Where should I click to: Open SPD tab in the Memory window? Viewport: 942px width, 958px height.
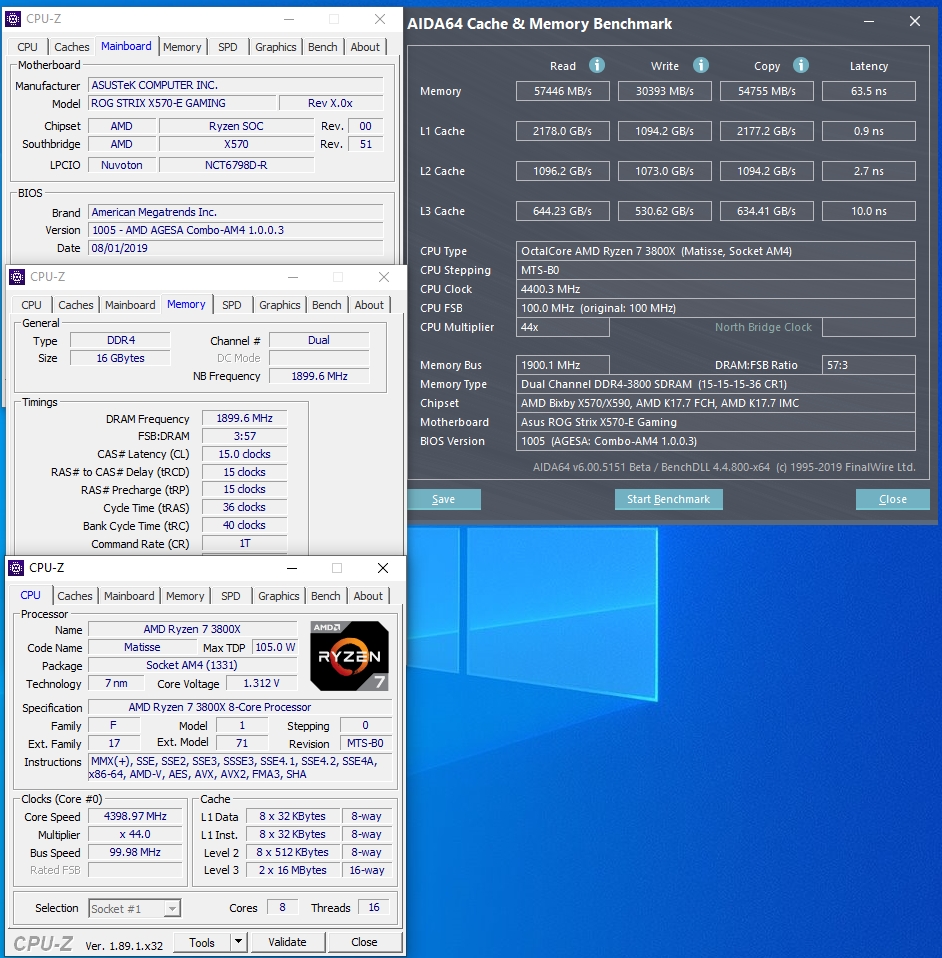(232, 305)
